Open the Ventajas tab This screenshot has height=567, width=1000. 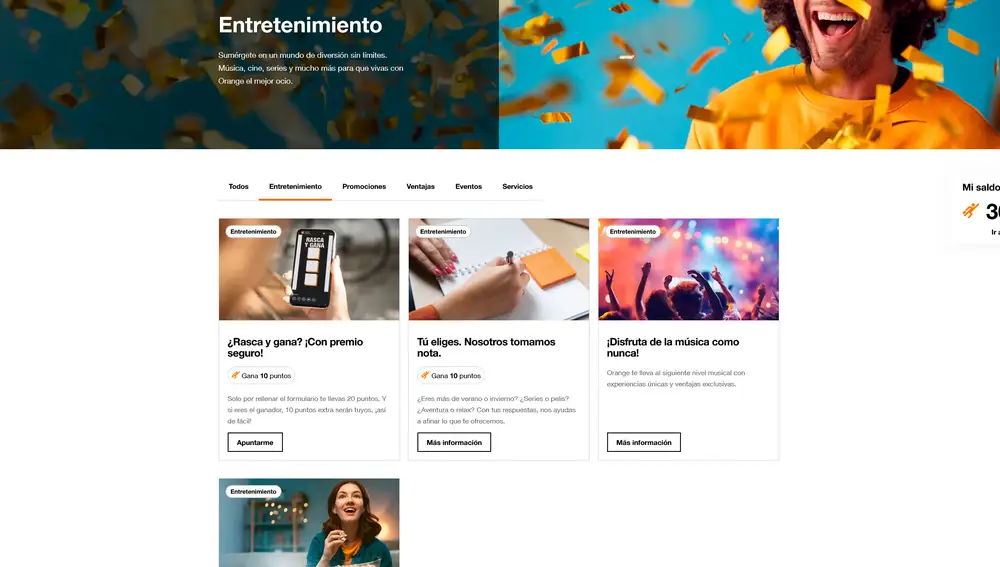point(420,187)
